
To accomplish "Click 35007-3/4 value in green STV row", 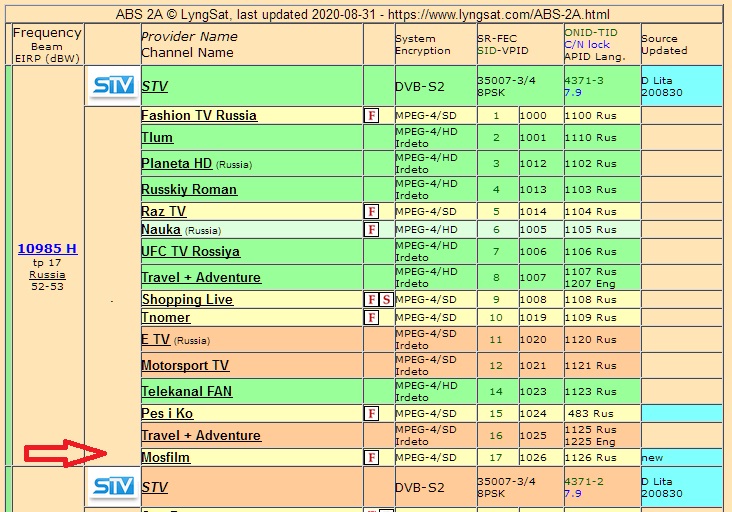I will click(506, 80).
